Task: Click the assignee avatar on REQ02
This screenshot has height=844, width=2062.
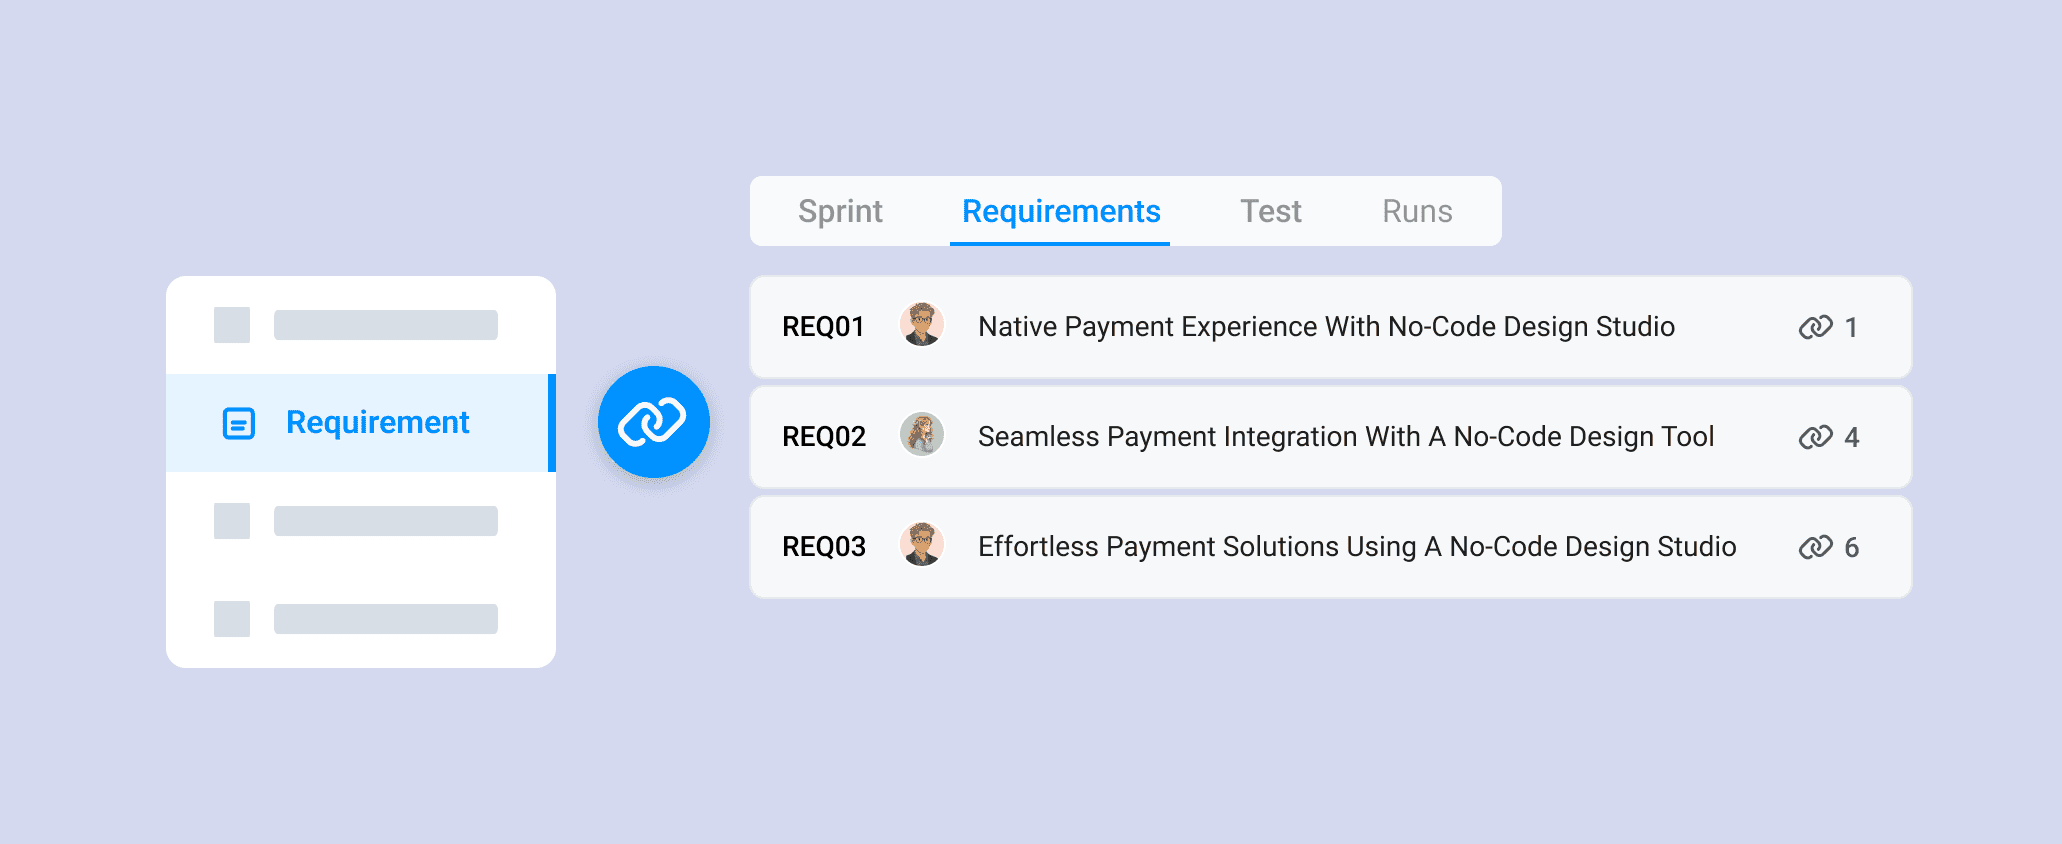Action: (921, 435)
